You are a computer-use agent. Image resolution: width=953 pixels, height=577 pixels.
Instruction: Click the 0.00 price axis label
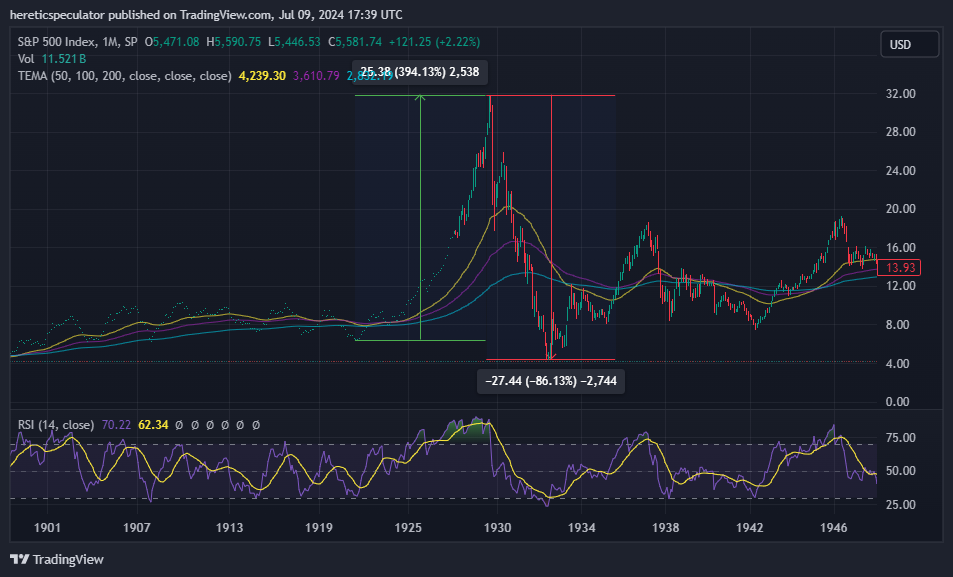(x=898, y=402)
